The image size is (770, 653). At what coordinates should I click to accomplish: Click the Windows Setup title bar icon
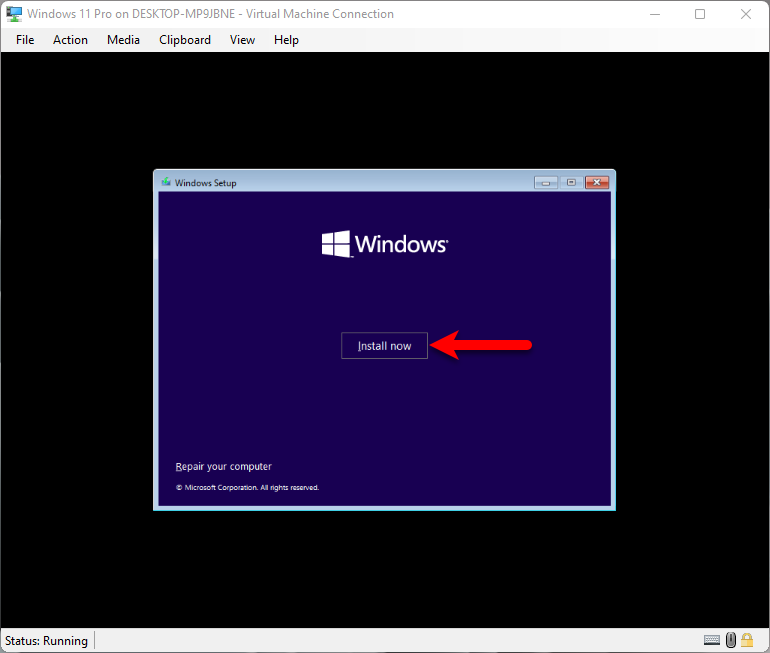pyautogui.click(x=166, y=182)
